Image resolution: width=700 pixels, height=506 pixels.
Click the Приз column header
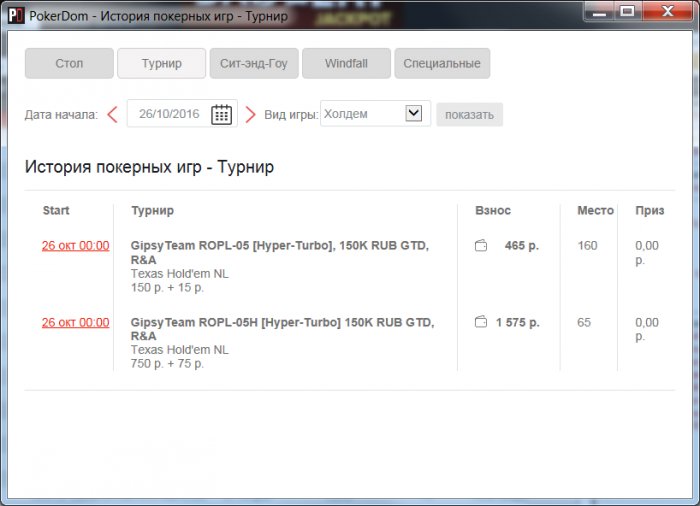tap(650, 210)
